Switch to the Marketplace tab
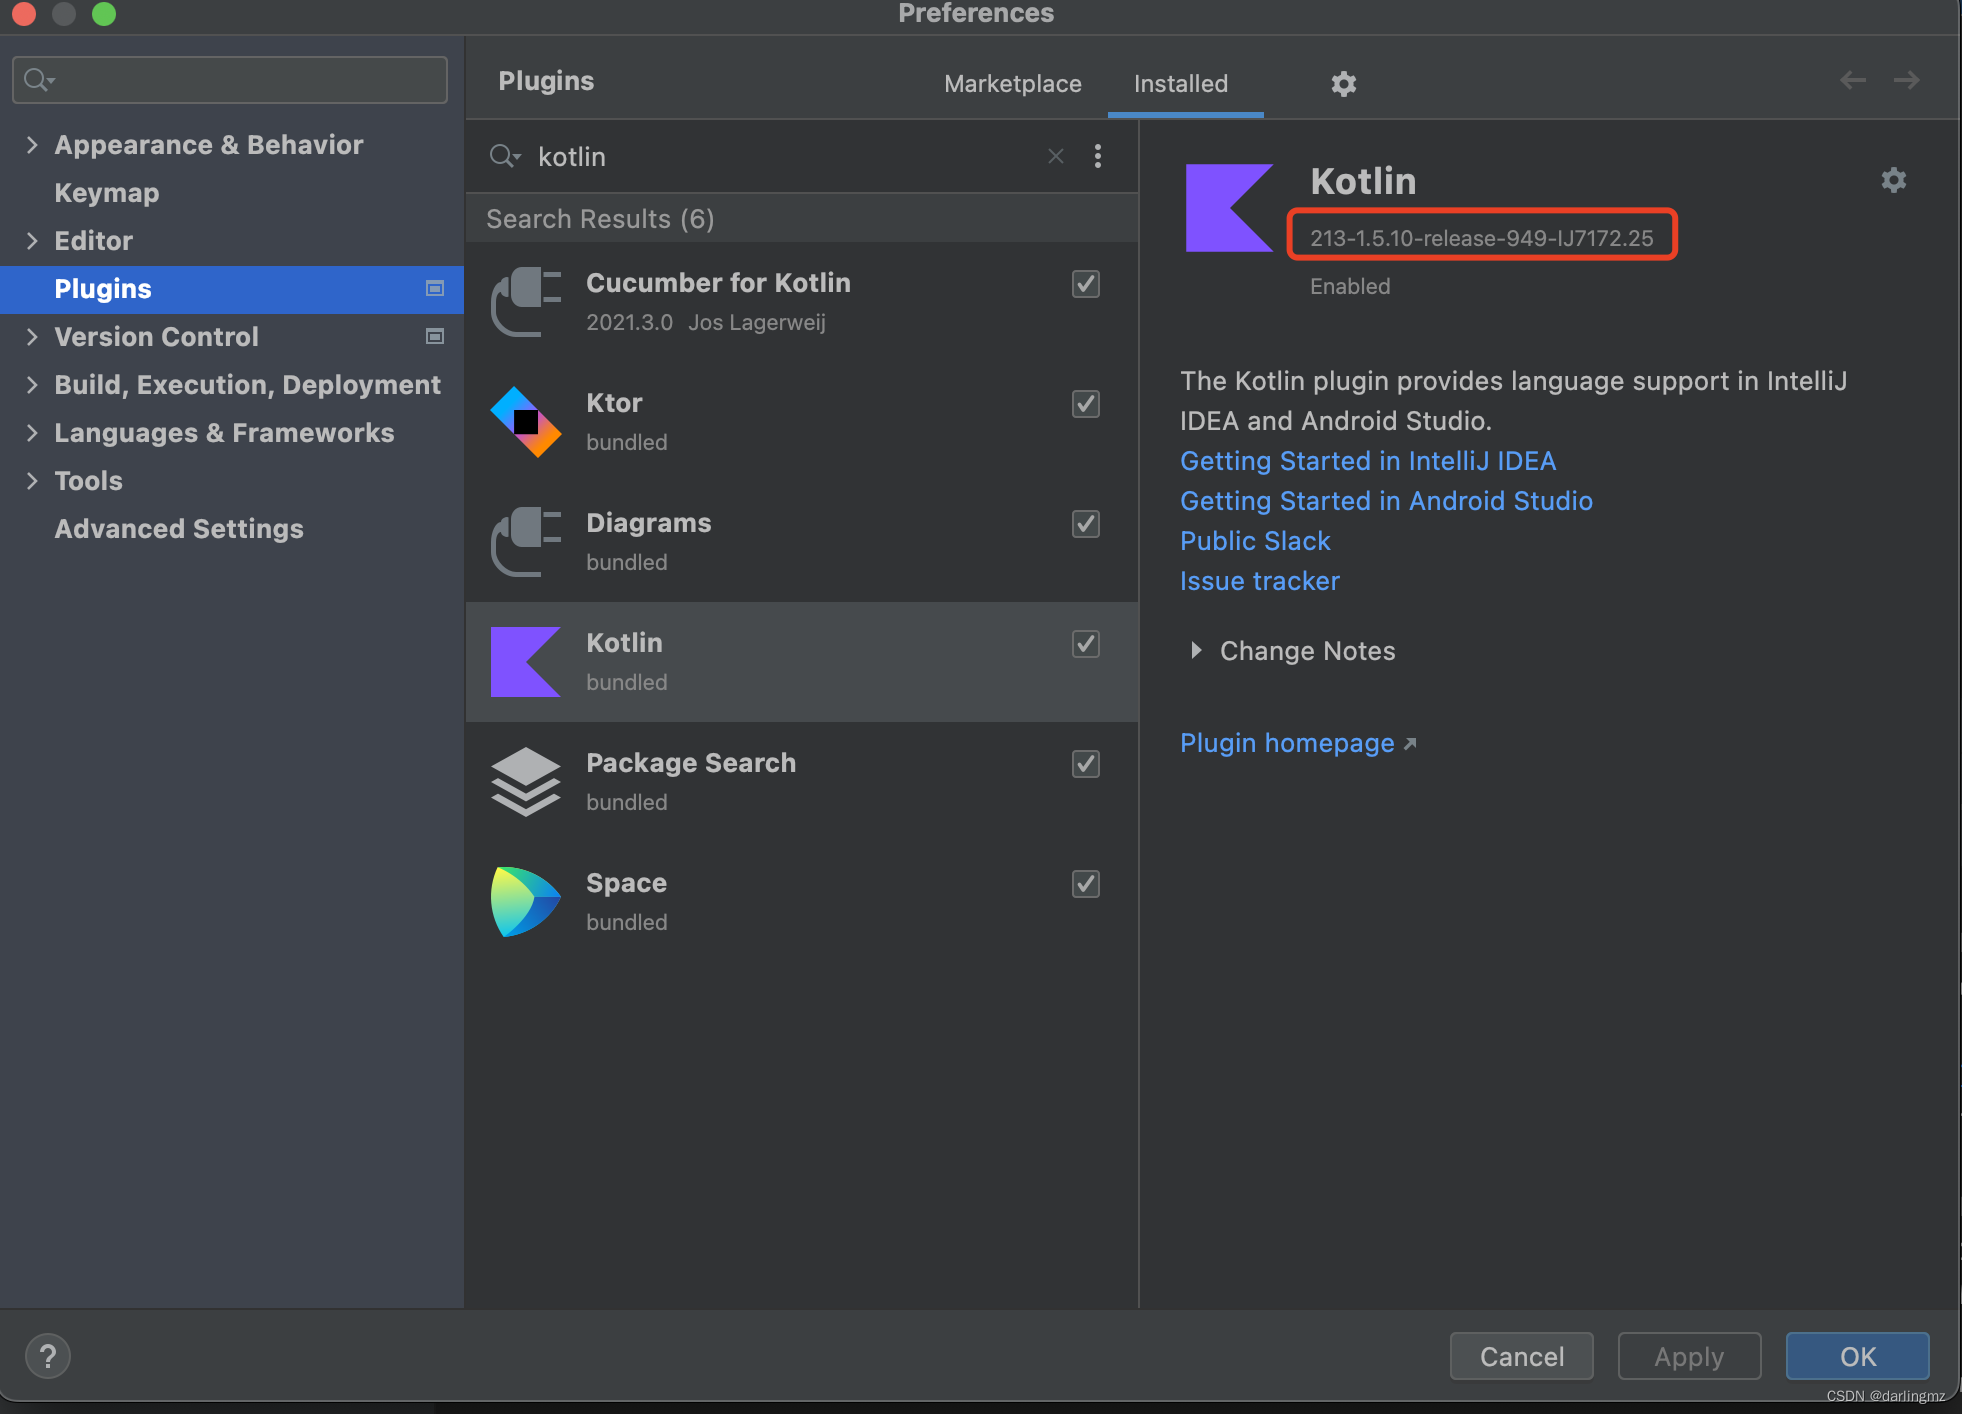This screenshot has width=1962, height=1414. point(1012,84)
